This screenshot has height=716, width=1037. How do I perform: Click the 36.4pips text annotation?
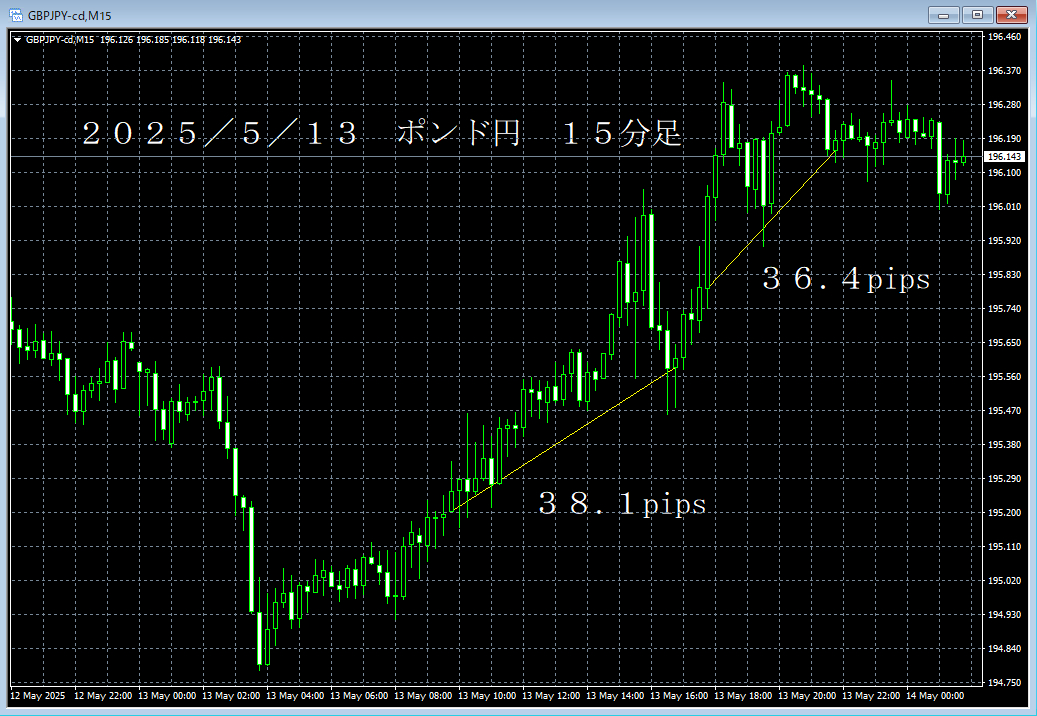tap(845, 280)
